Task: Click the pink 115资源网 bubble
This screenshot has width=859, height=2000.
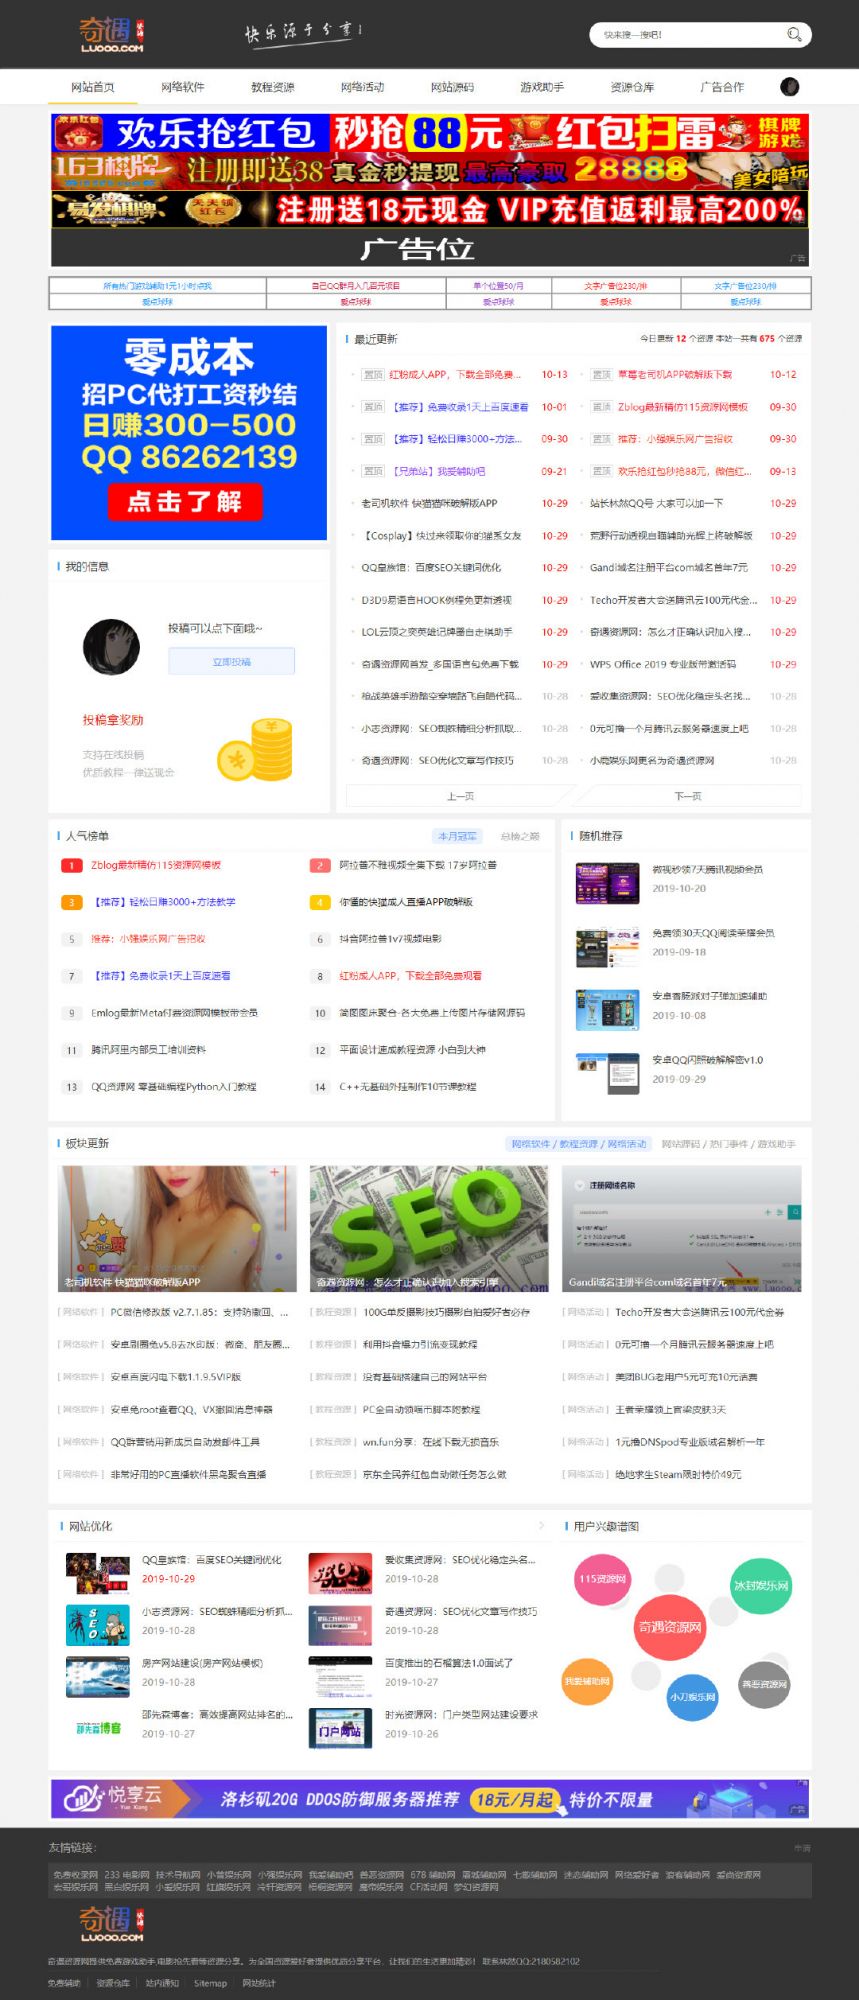Action: pyautogui.click(x=602, y=1579)
